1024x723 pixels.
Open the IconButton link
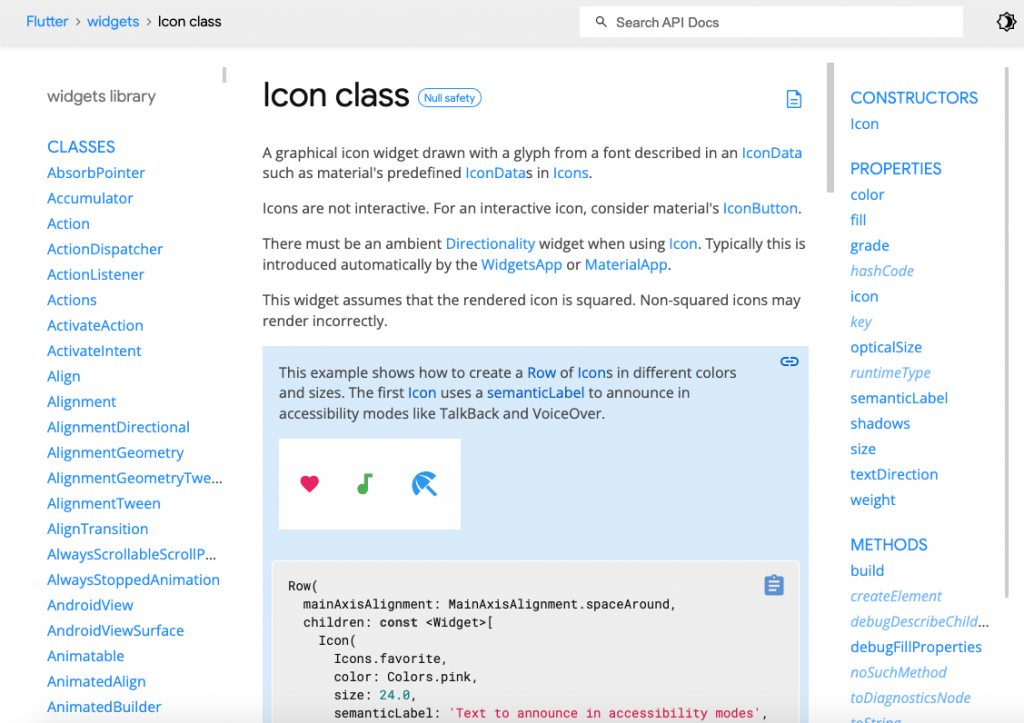(760, 208)
